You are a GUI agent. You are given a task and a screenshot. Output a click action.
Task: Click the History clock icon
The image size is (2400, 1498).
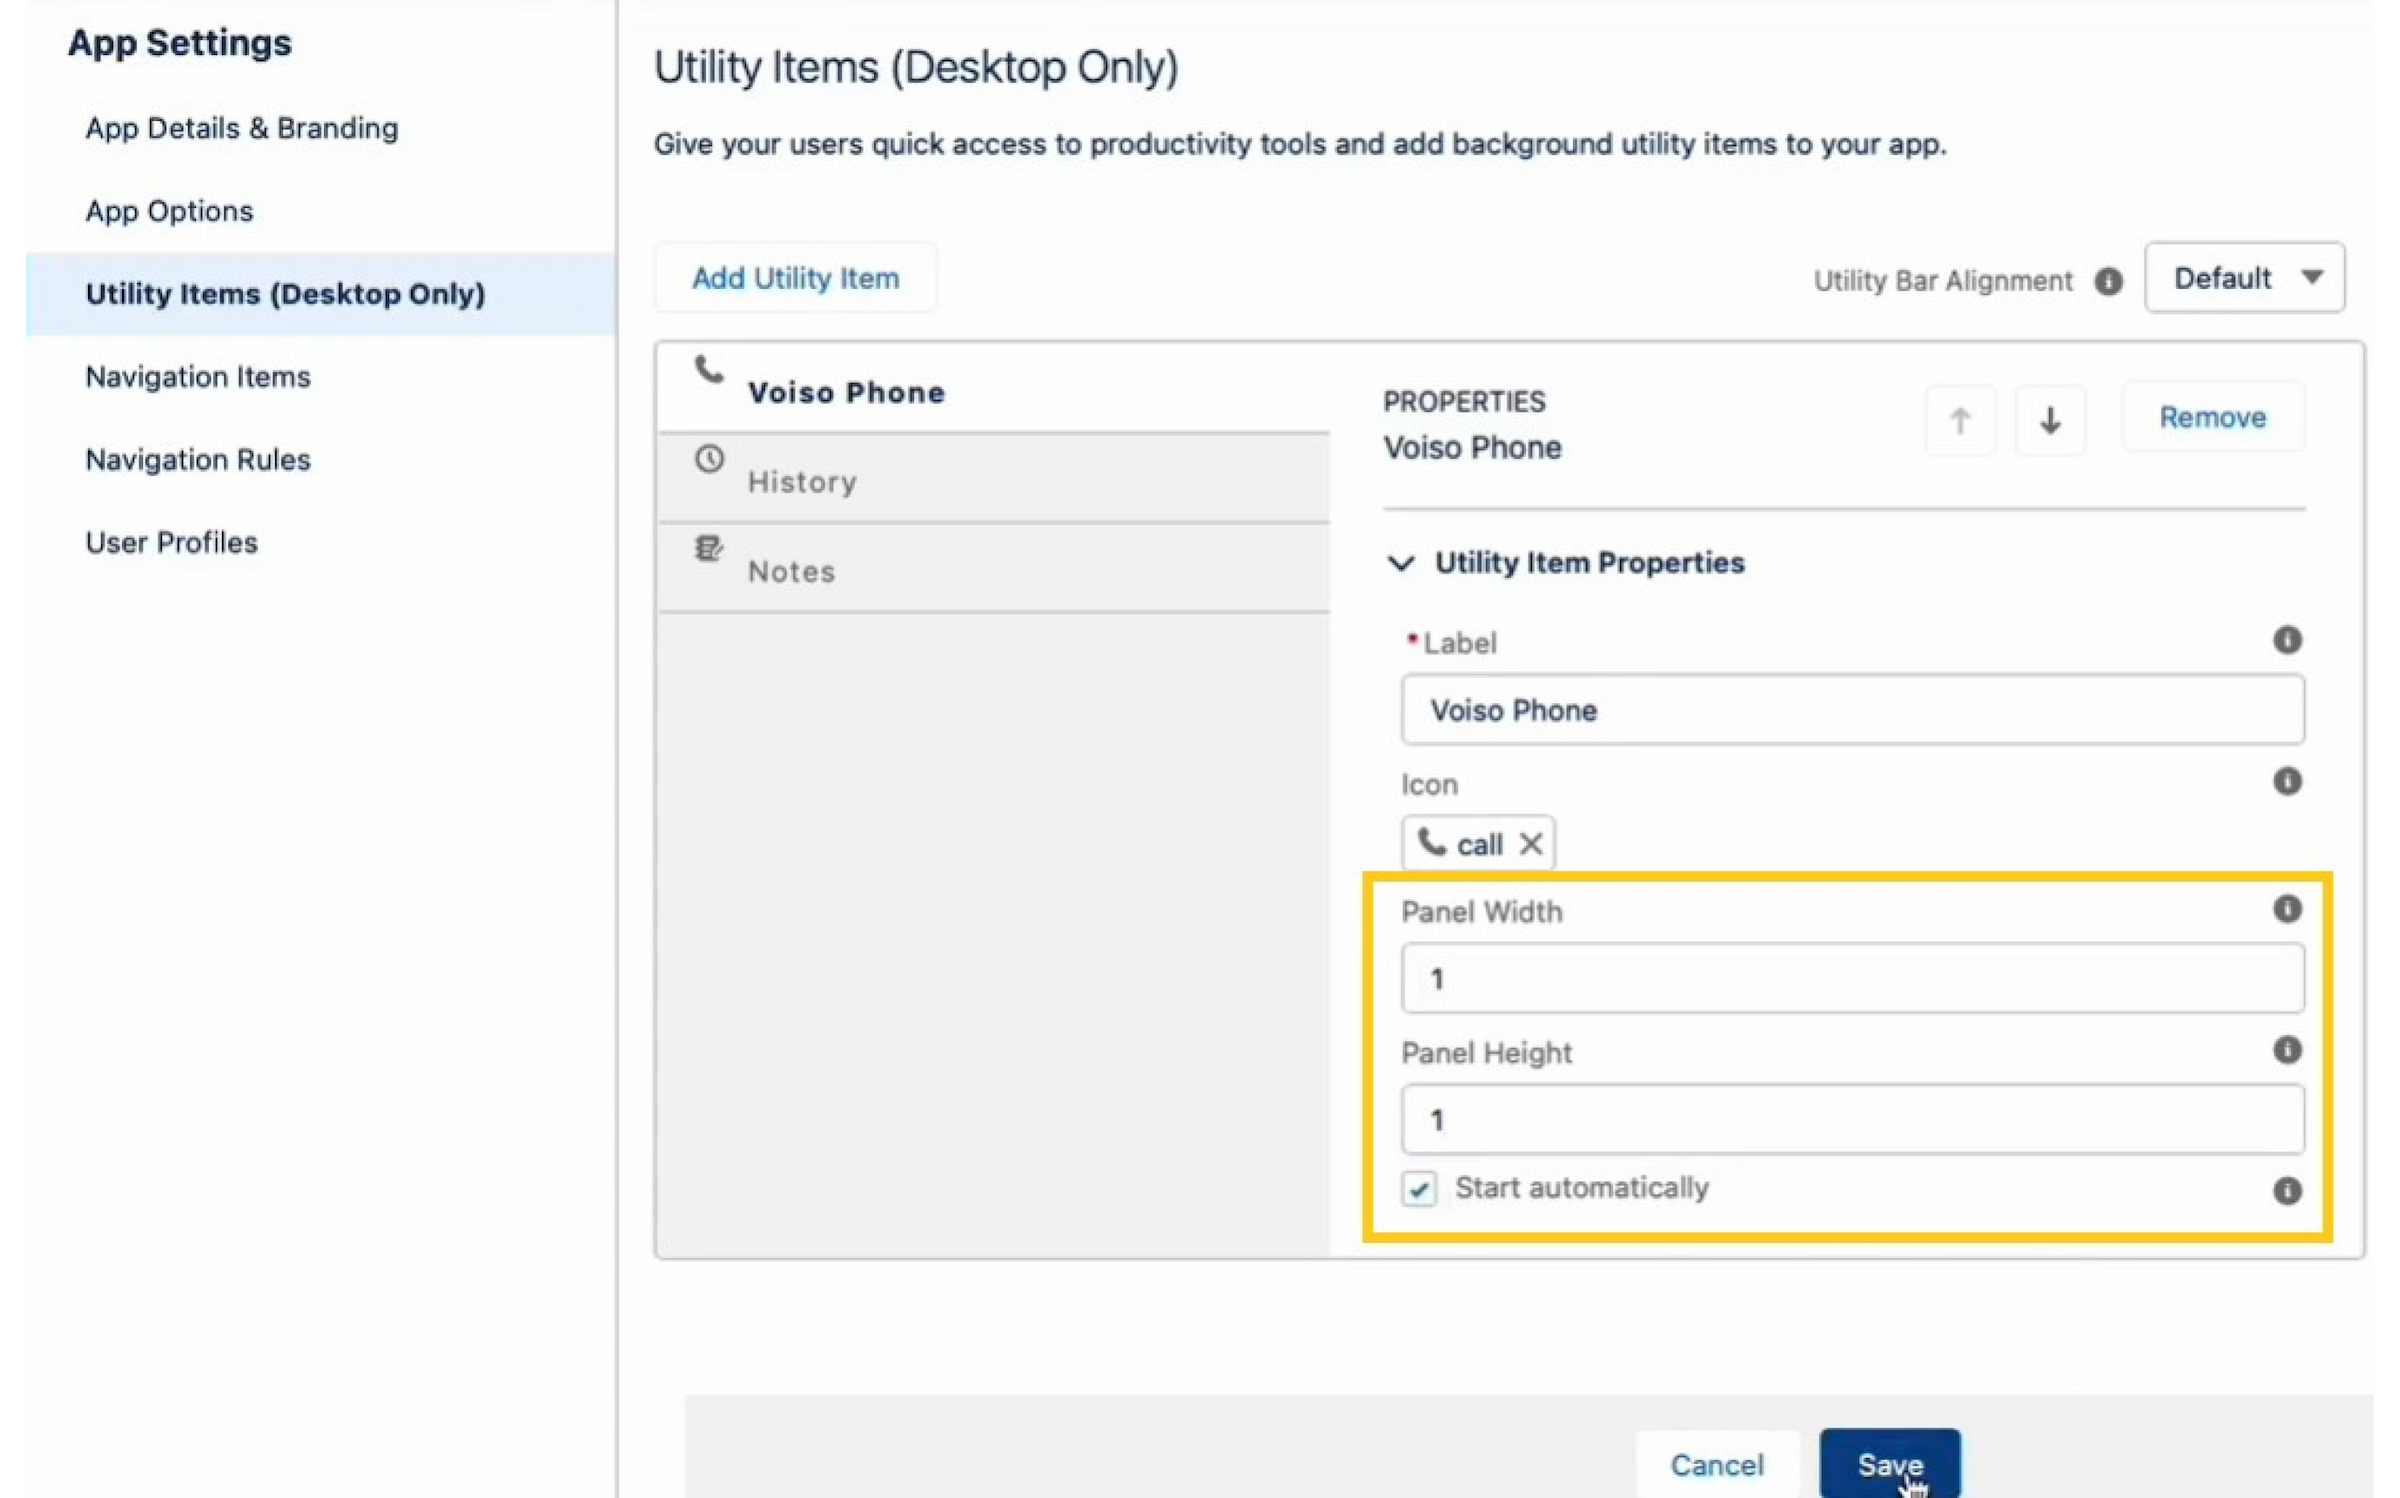(709, 459)
